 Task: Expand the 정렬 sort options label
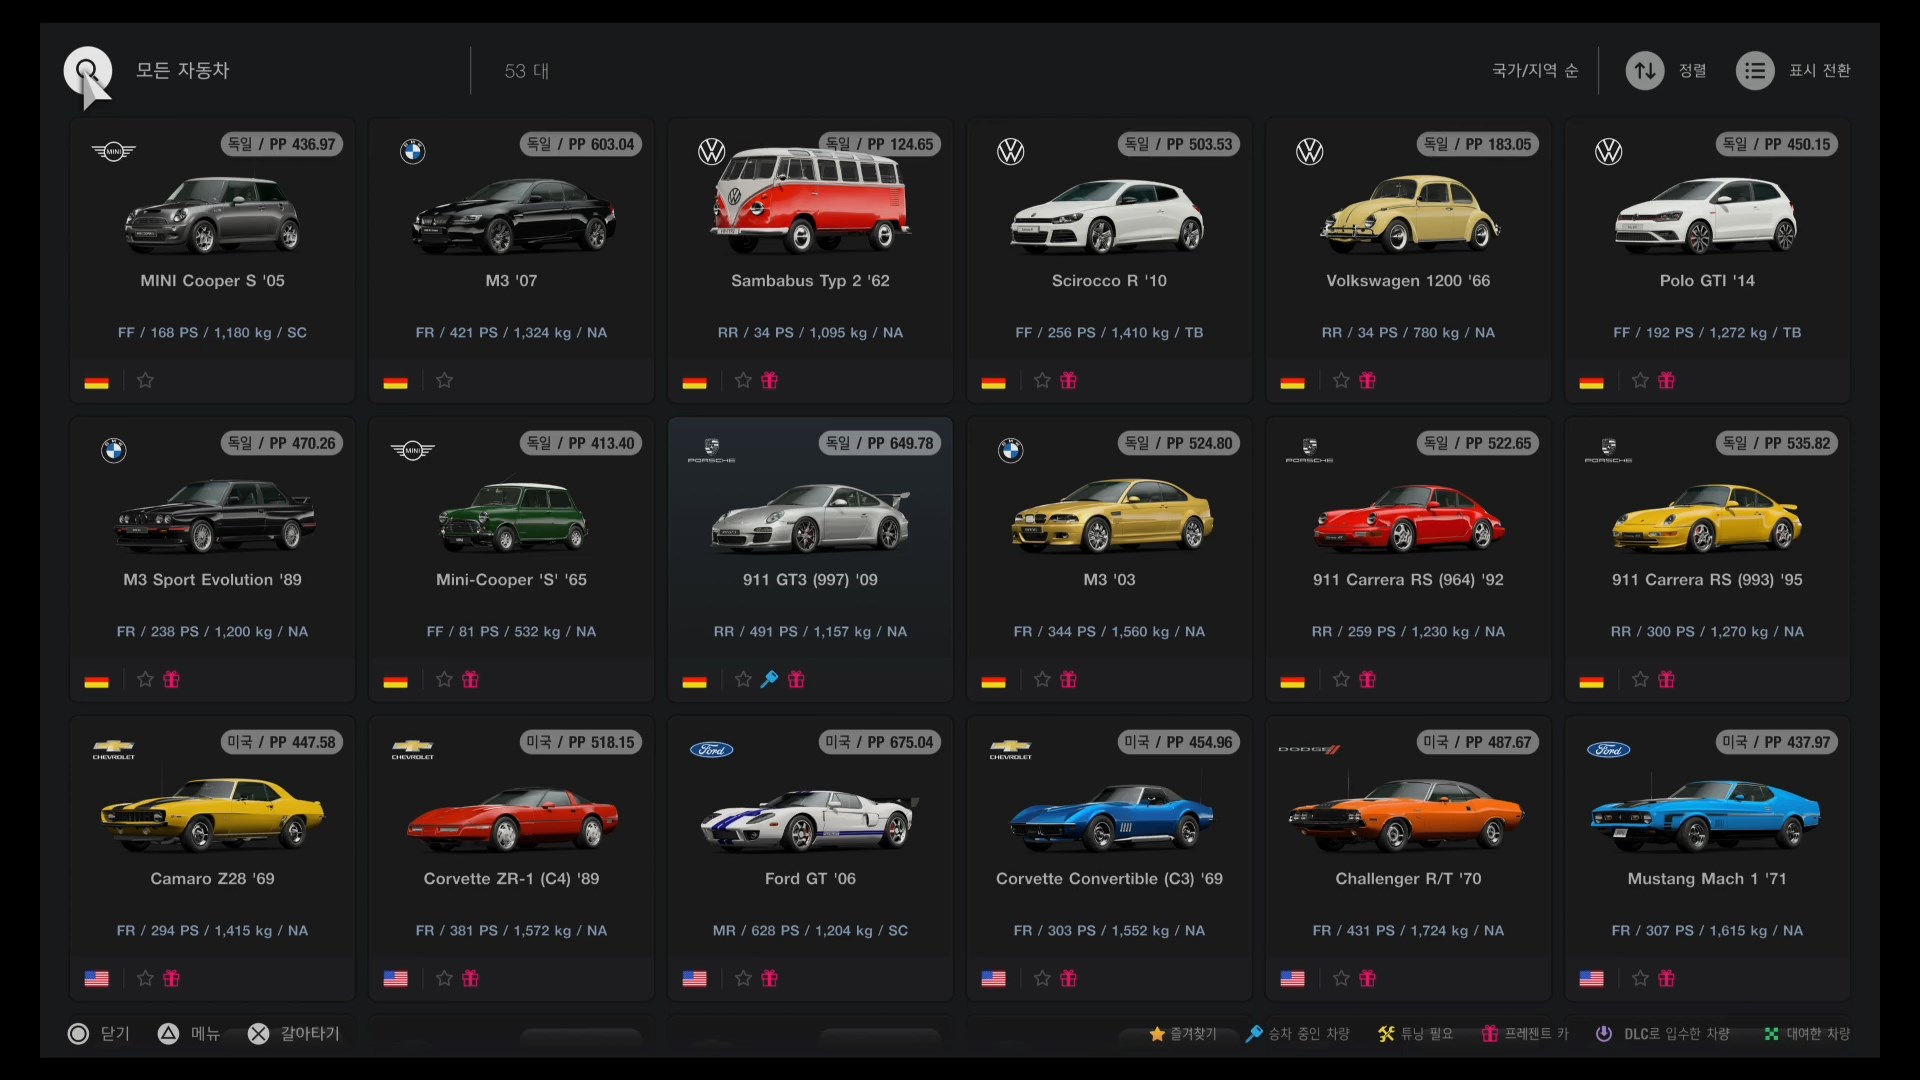click(x=1692, y=71)
